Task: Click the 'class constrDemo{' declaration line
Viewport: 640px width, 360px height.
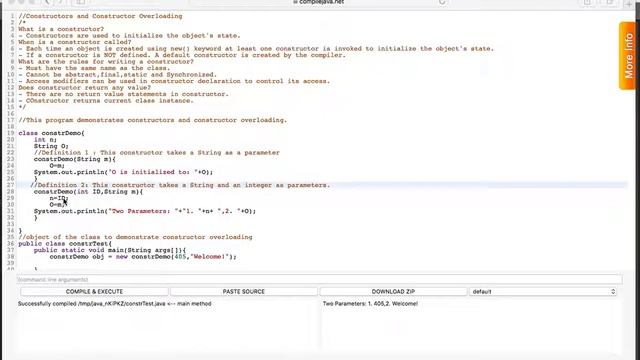Action: 51,133
